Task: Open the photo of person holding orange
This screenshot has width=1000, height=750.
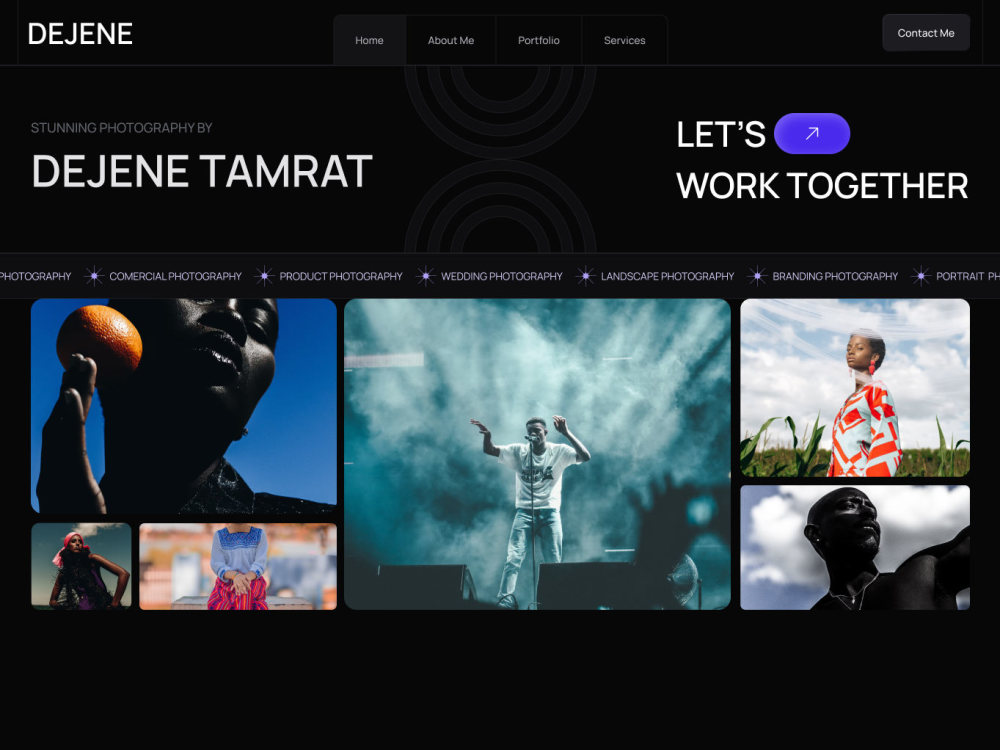Action: tap(184, 406)
